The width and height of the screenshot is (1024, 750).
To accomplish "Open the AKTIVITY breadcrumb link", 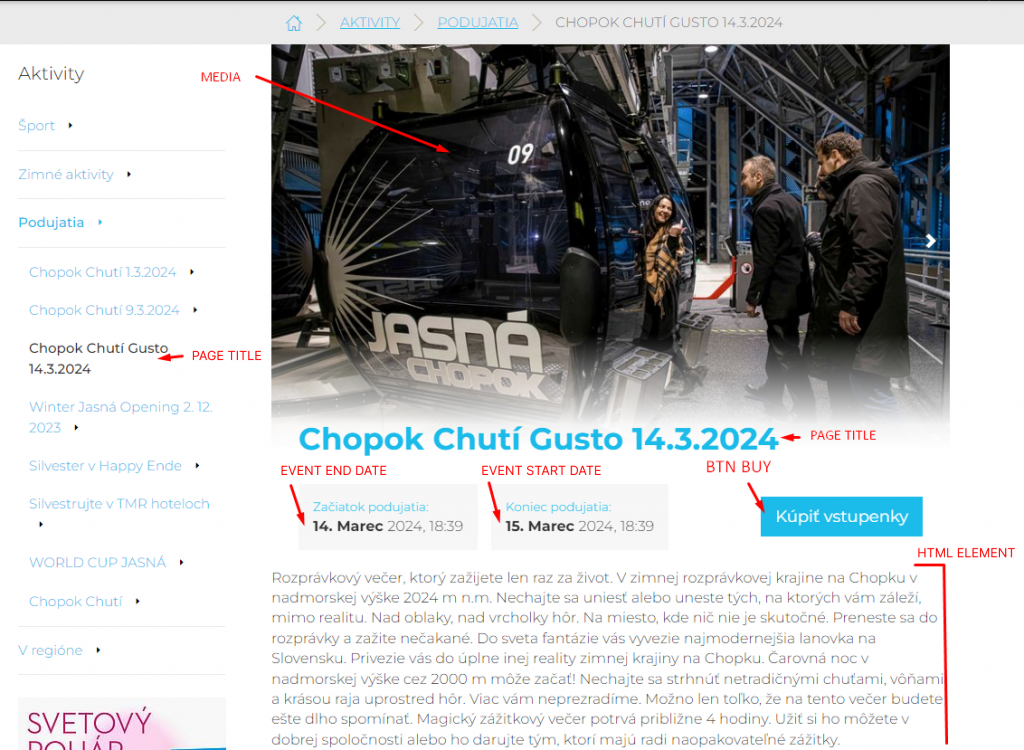I will point(369,22).
